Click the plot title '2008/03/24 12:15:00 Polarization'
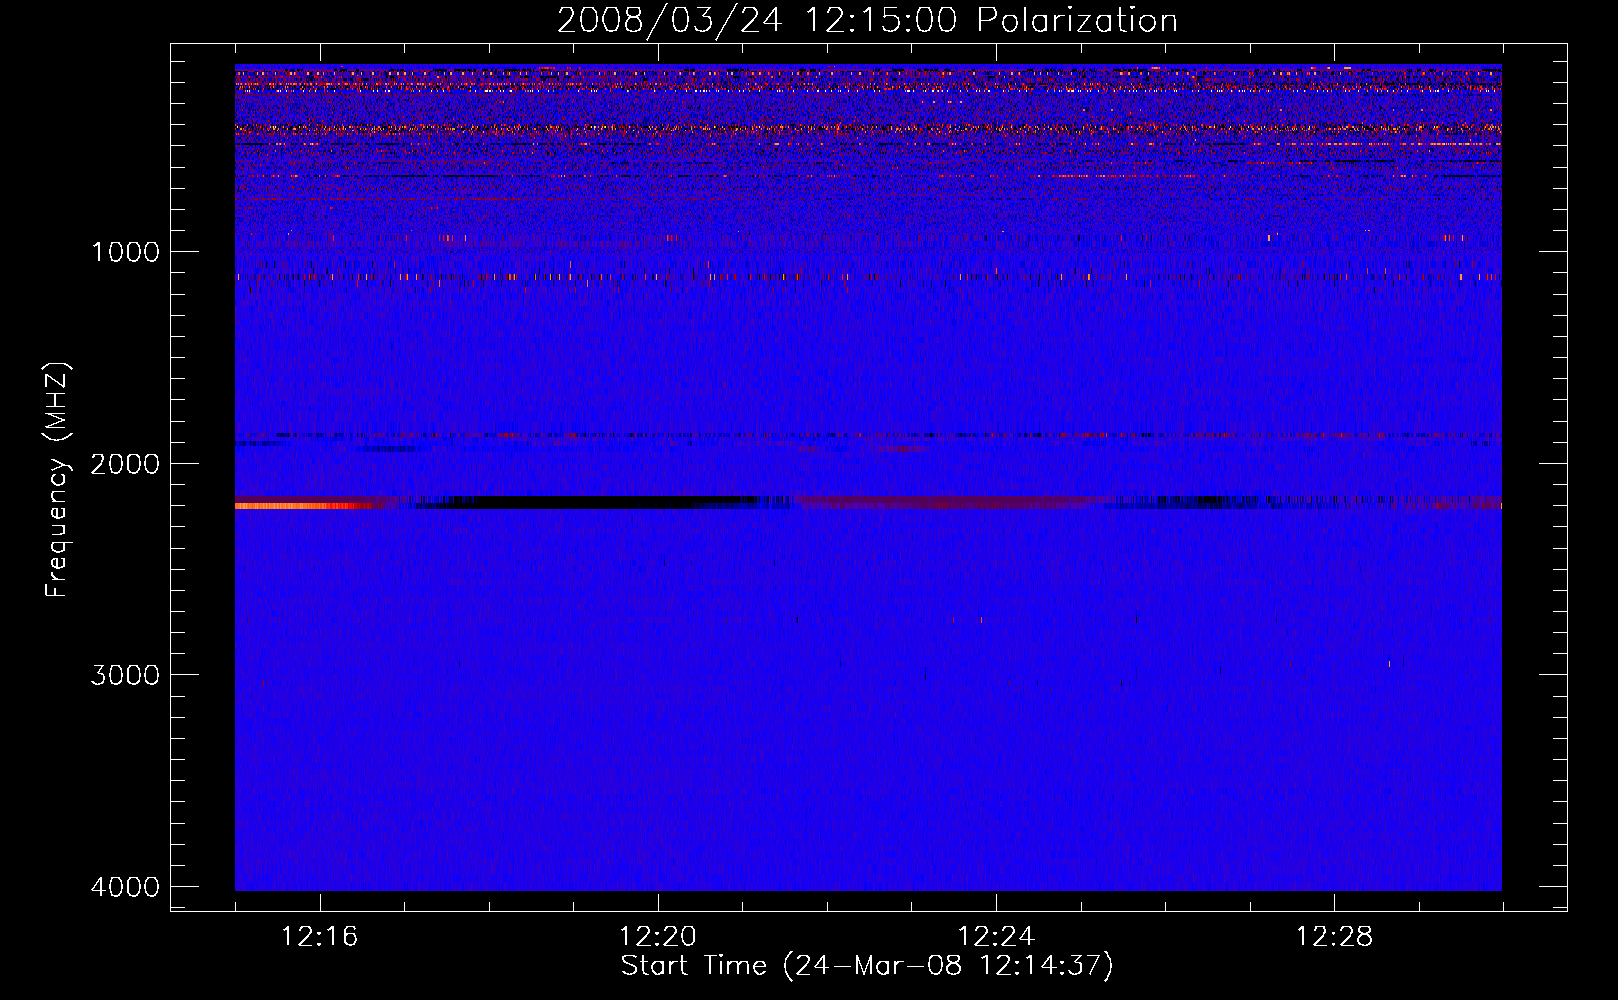This screenshot has width=1618, height=1000. pos(867,20)
